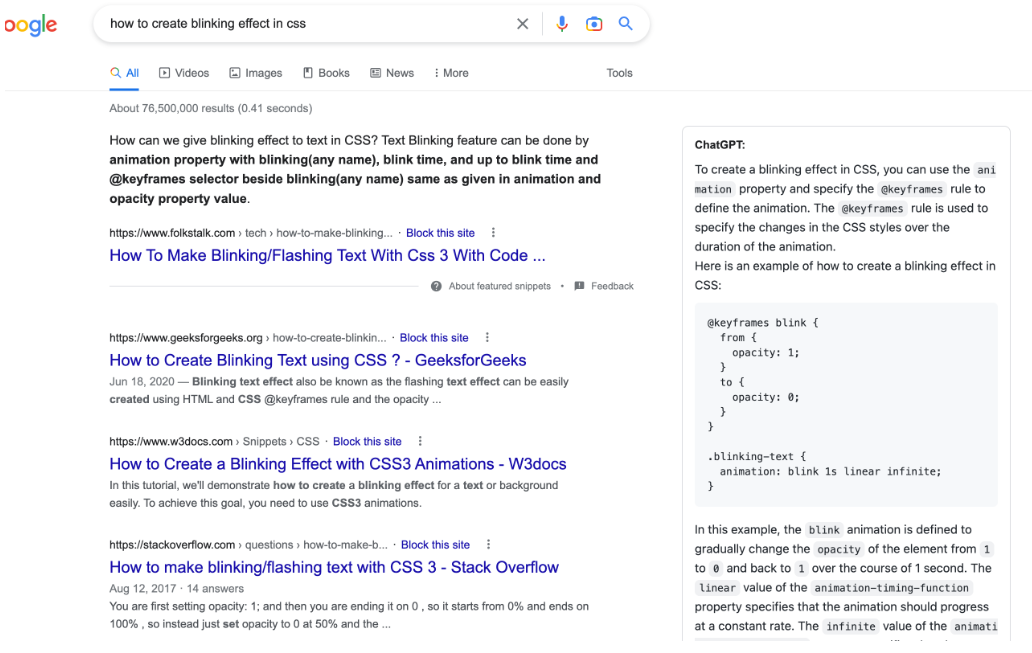Open Stack Overflow 'blinking/flashing text with CSS 3' link
The height and width of the screenshot is (653, 1032).
point(334,567)
